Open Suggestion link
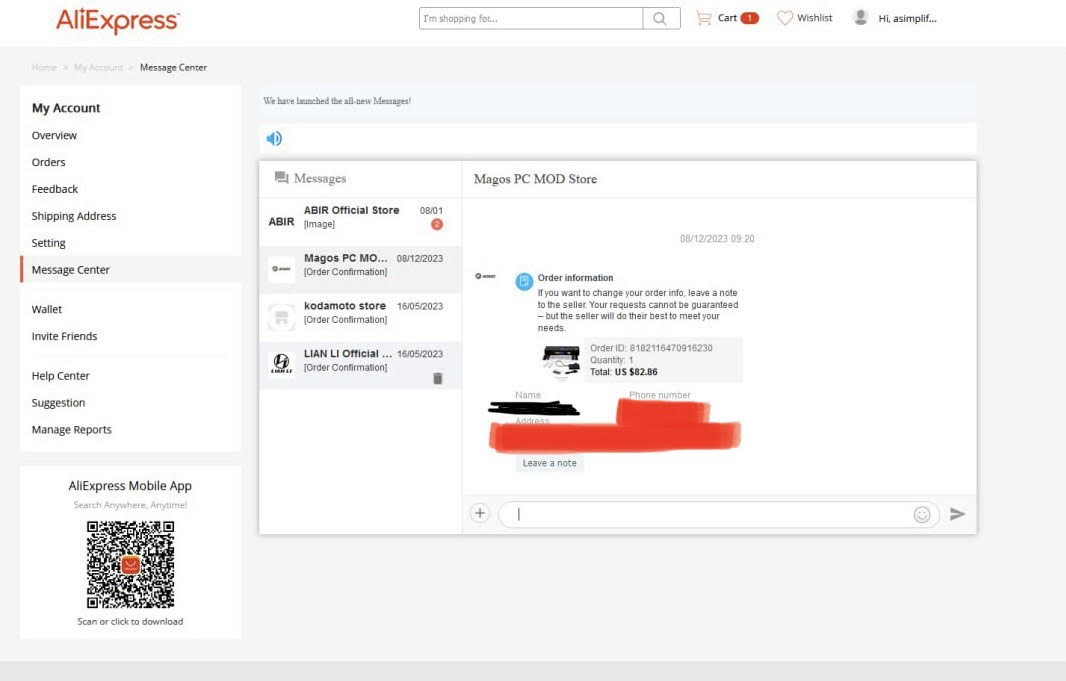Image resolution: width=1066 pixels, height=681 pixels. point(58,403)
